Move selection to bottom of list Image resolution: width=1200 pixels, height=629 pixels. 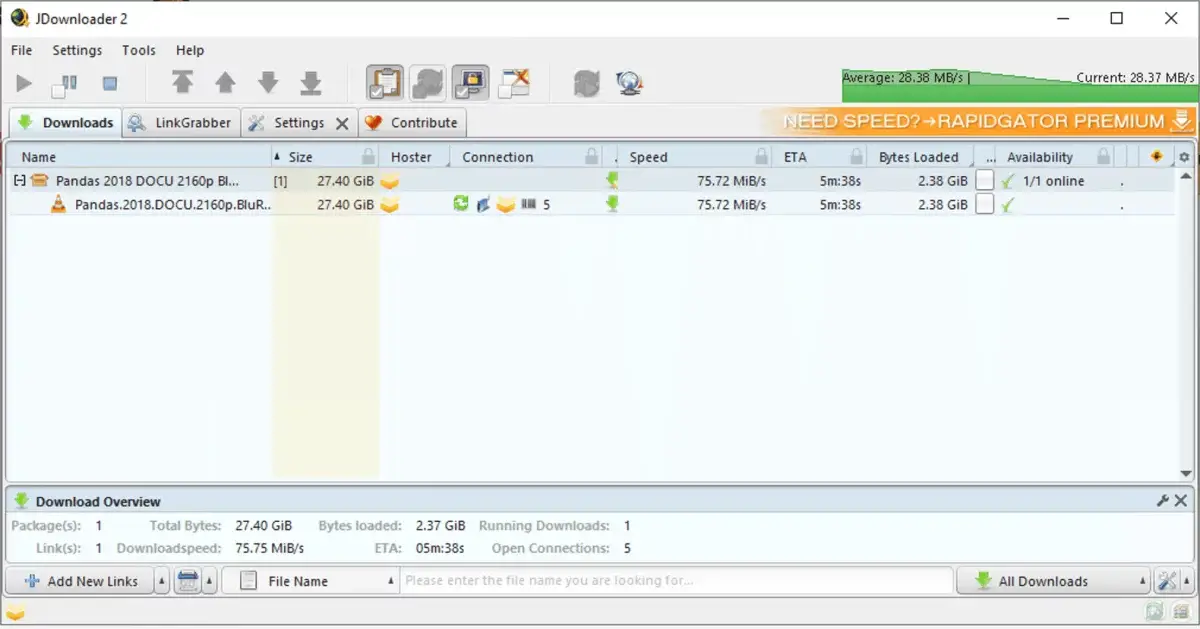(311, 83)
